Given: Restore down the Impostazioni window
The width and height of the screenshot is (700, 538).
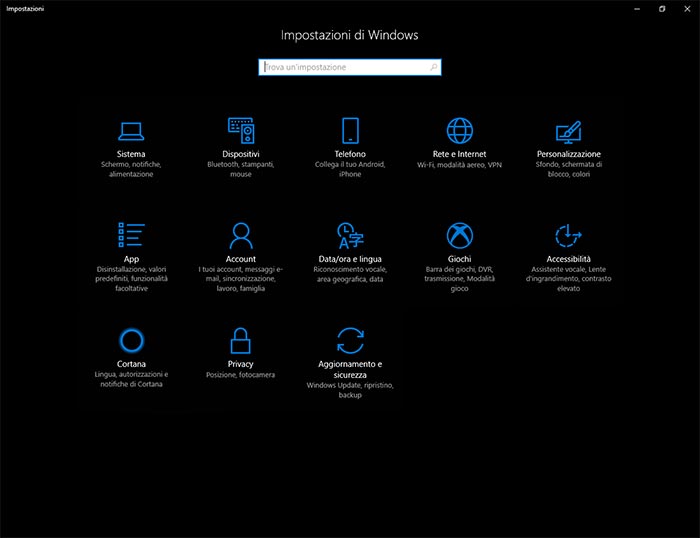Looking at the screenshot, I should point(662,8).
